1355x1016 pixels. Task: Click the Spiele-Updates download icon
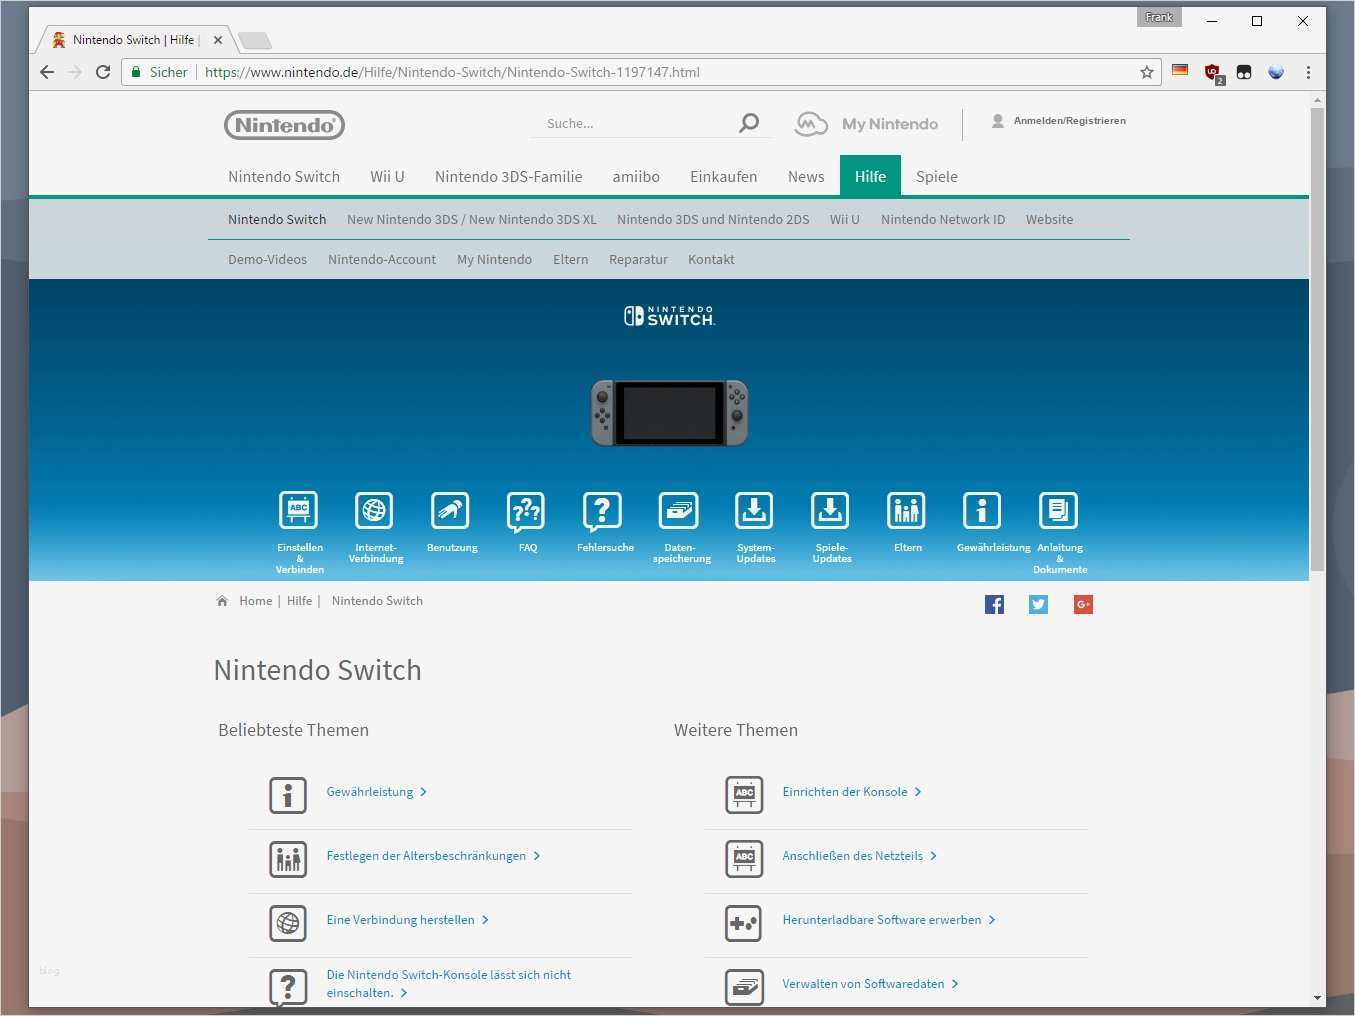[x=830, y=510]
